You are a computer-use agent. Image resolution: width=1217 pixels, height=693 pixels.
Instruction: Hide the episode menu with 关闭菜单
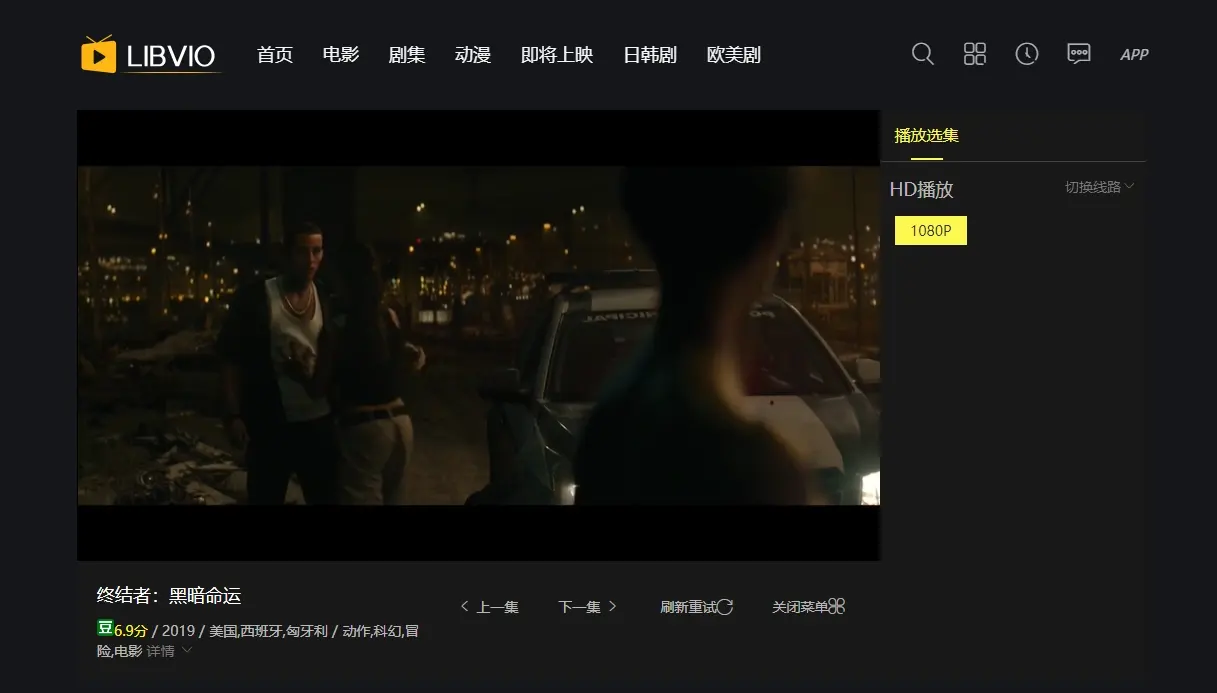pyautogui.click(x=800, y=606)
